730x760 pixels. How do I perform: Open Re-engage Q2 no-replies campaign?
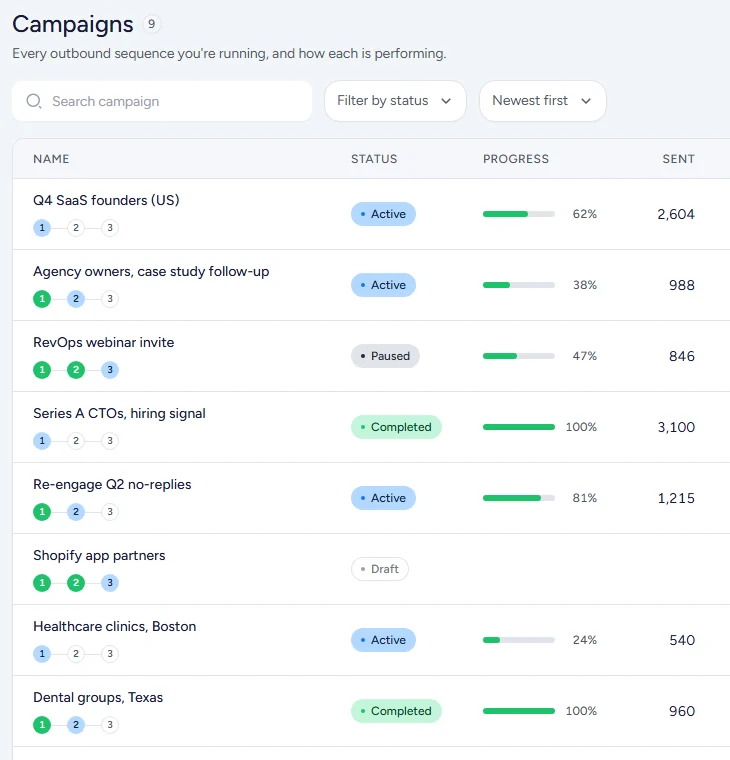(x=112, y=484)
